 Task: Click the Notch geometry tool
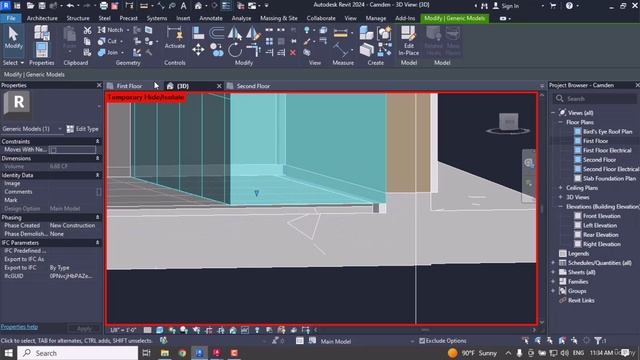tap(111, 30)
